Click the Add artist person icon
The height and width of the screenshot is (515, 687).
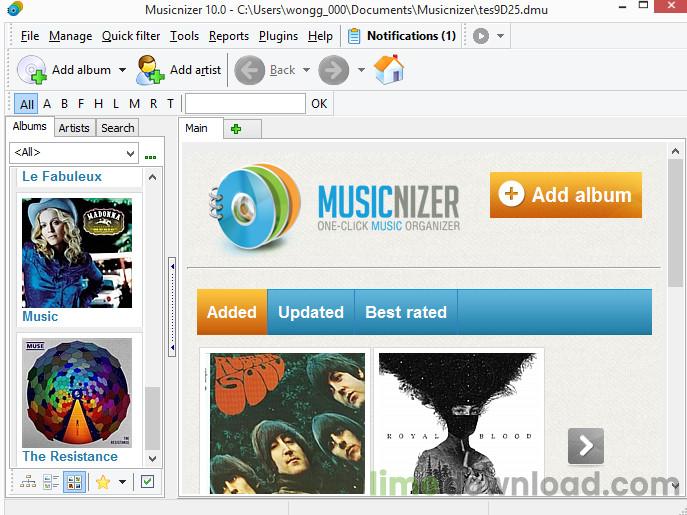(150, 69)
